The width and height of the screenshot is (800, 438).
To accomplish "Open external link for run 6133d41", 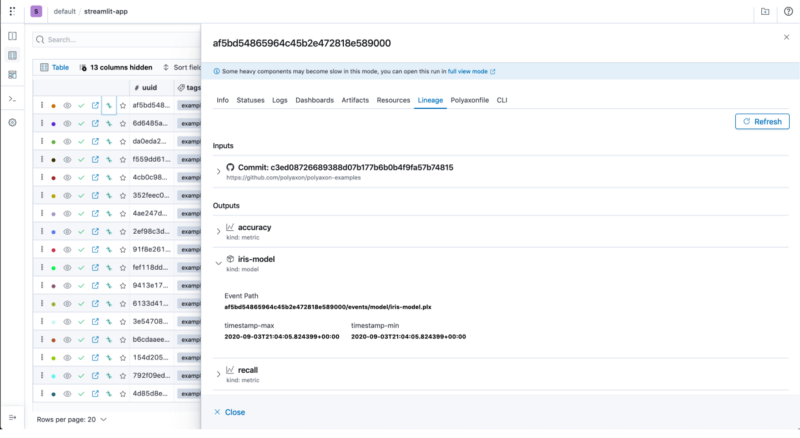I will pos(95,304).
